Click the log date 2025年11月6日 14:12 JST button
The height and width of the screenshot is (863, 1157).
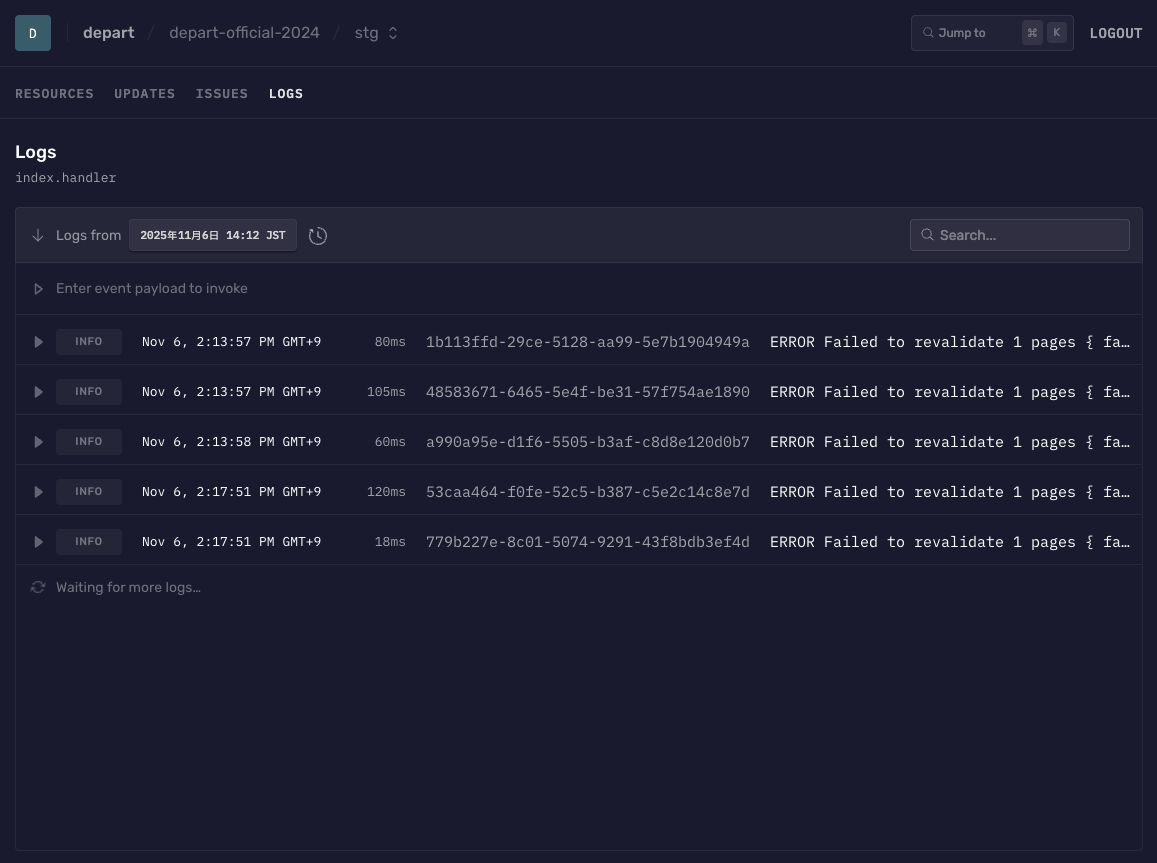212,236
